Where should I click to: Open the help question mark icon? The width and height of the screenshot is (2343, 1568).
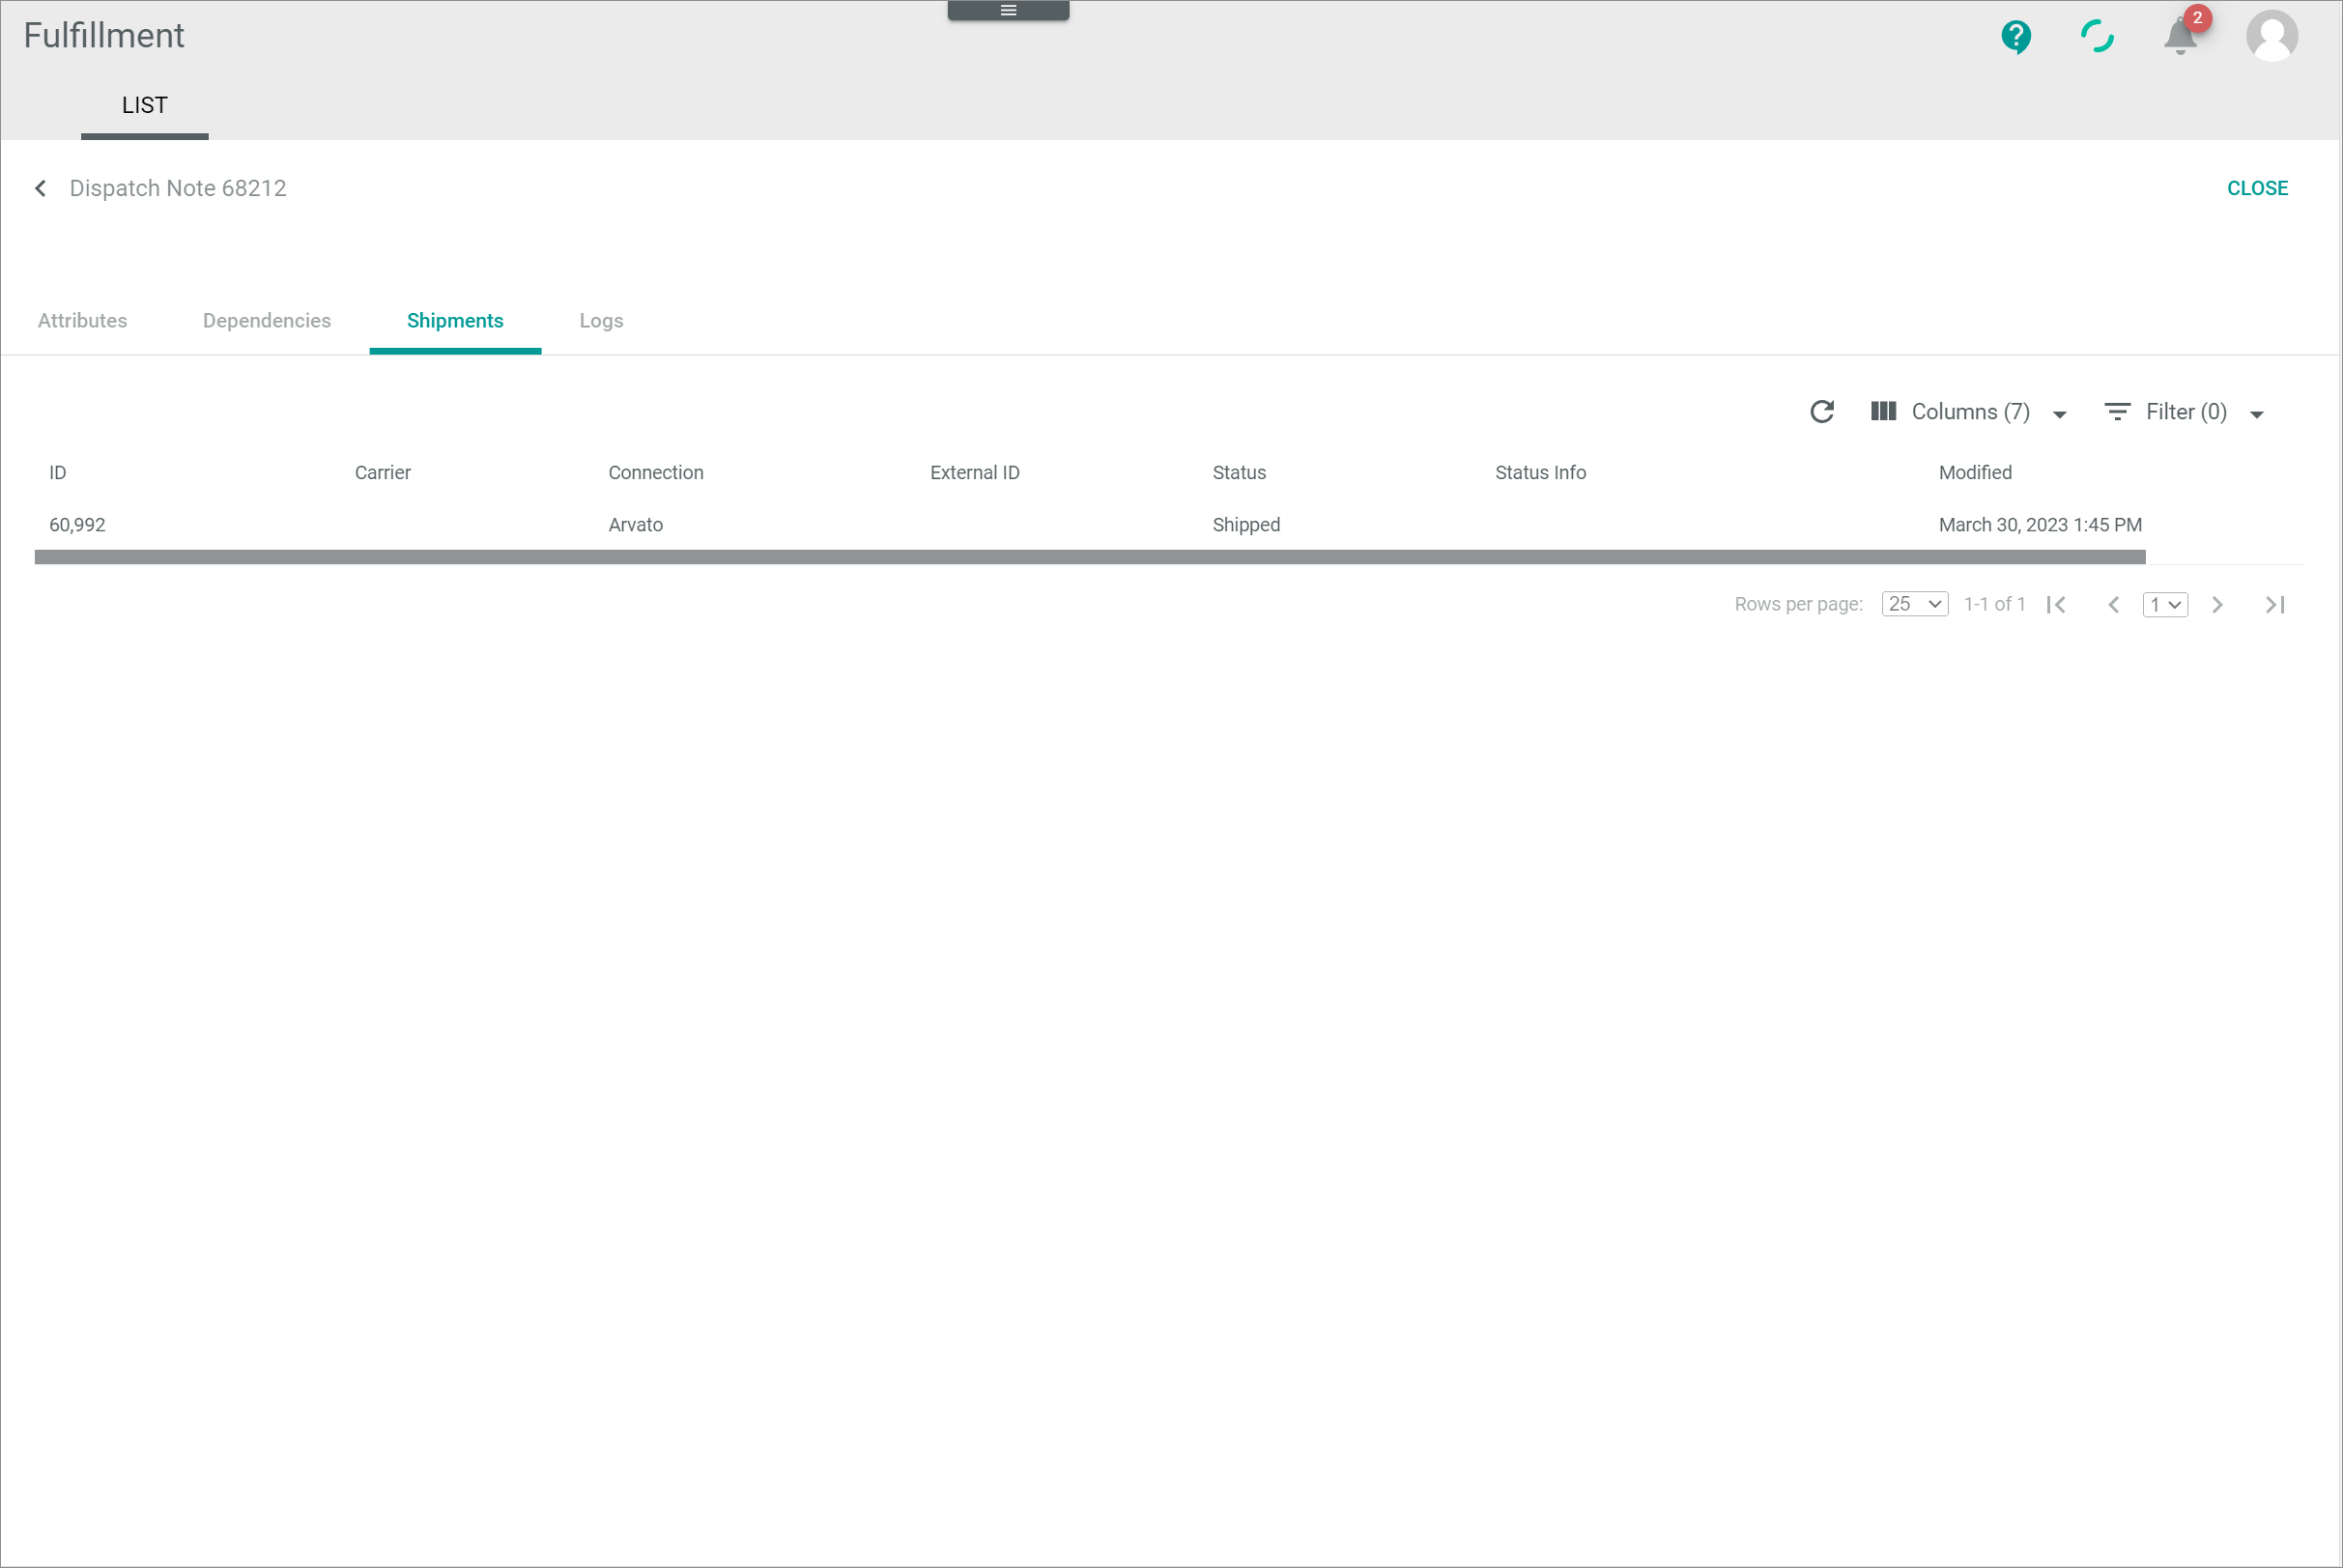2015,37
